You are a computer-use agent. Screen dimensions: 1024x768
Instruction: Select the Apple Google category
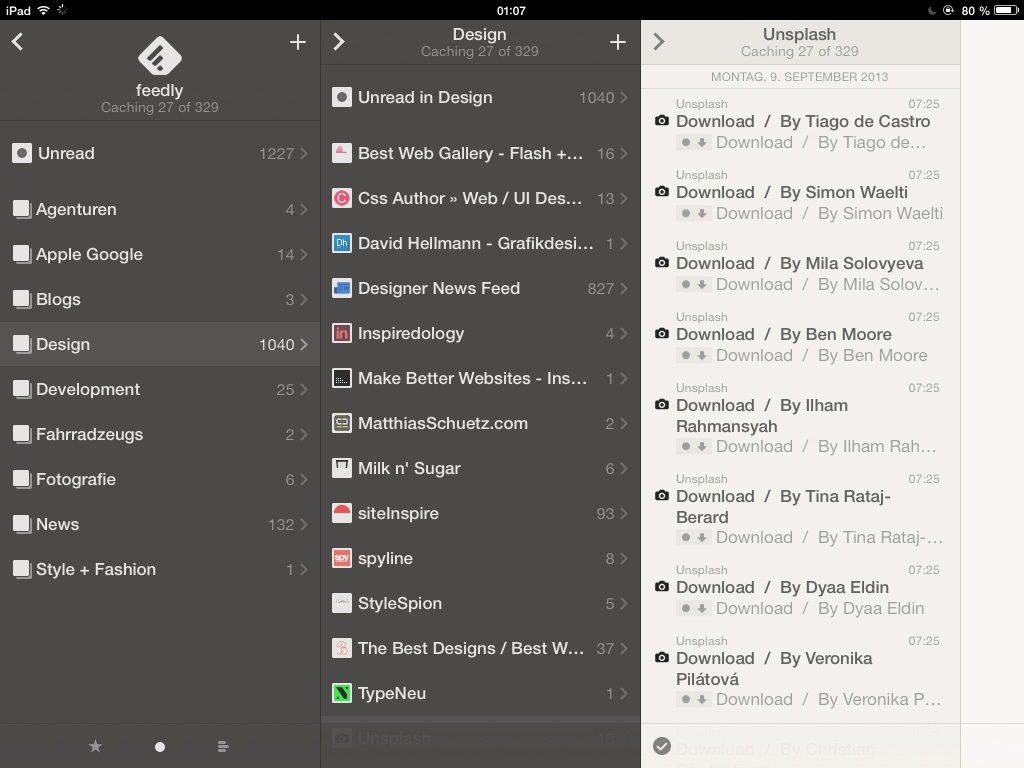pyautogui.click(x=160, y=254)
